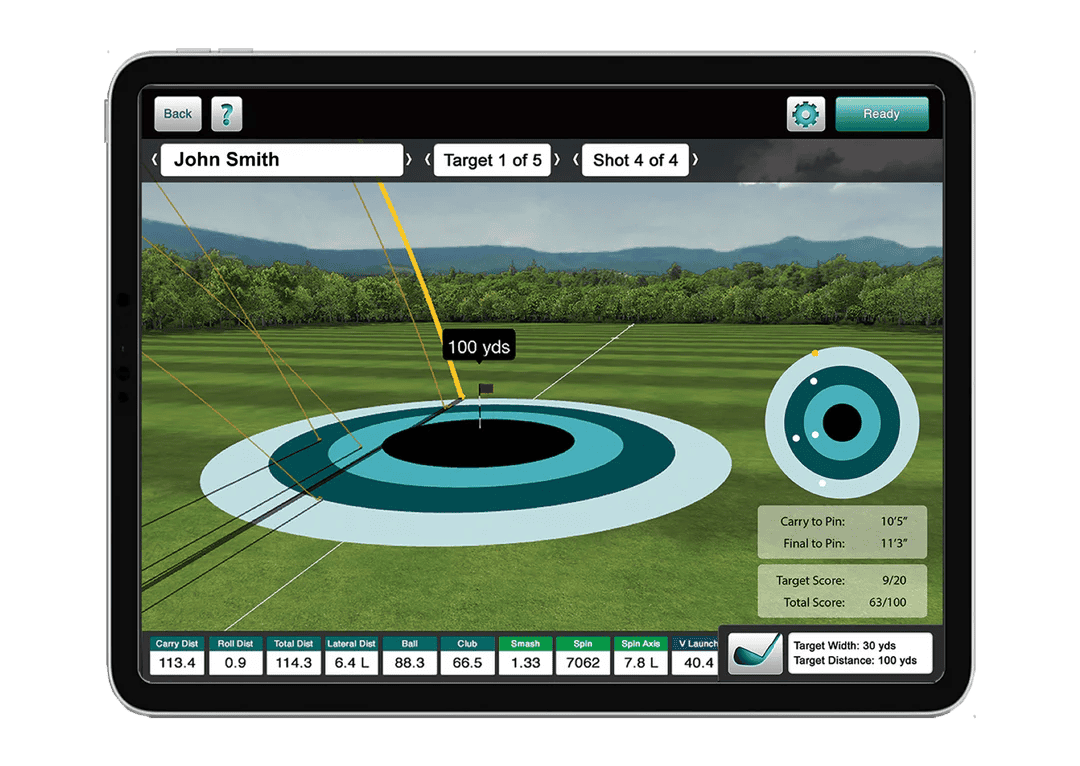This screenshot has width=1080, height=766.
Task: Tap the 100 yds distance label
Action: click(479, 346)
